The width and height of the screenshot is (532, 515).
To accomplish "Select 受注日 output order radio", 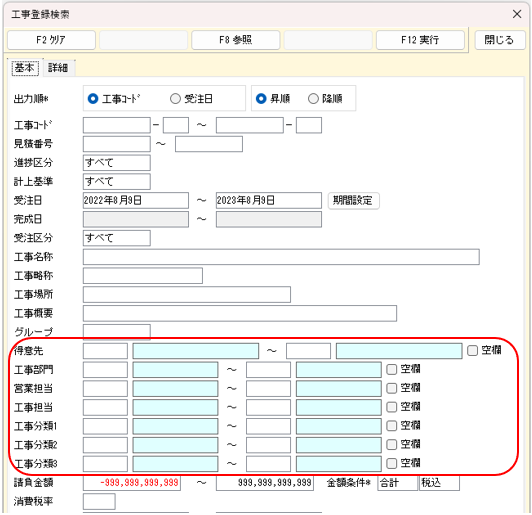I will pos(175,99).
